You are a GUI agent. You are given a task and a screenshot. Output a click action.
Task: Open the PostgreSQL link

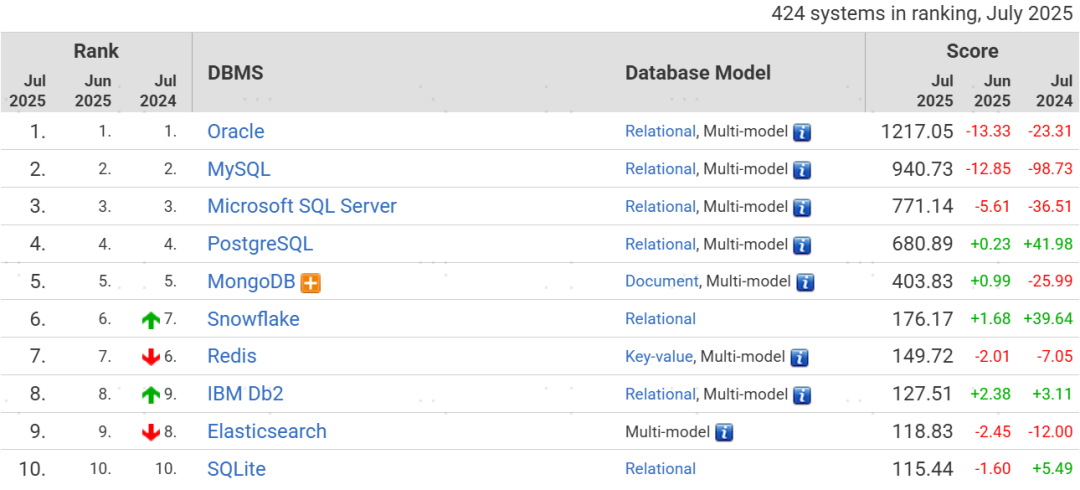tap(260, 244)
